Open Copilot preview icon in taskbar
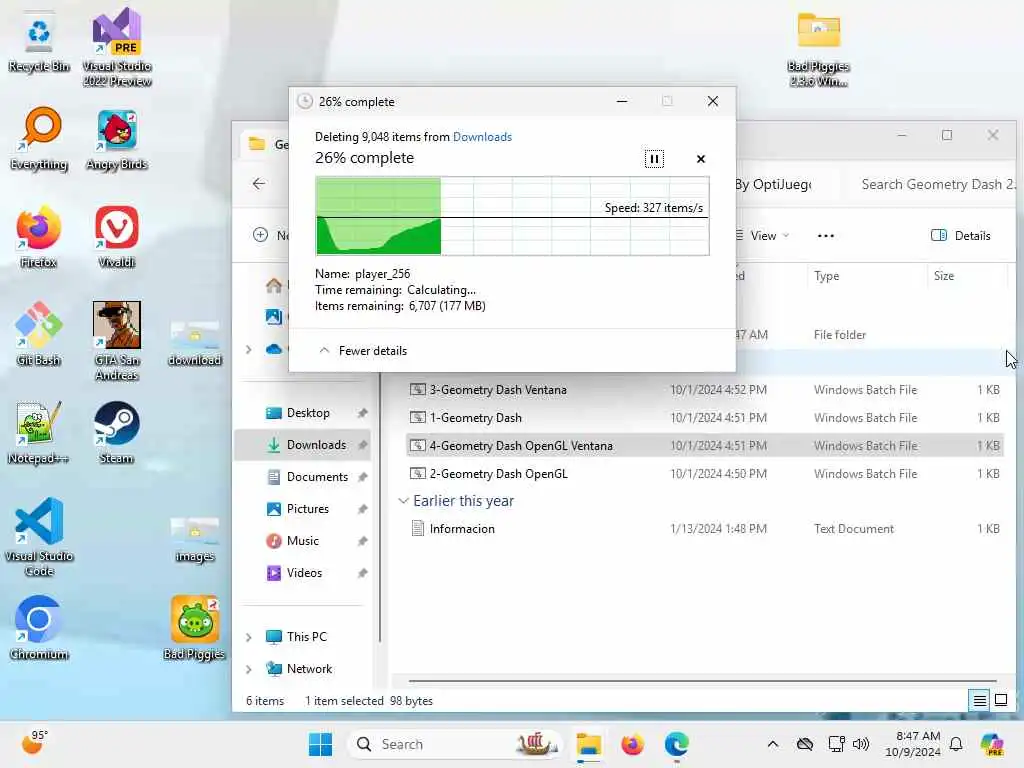 [992, 744]
